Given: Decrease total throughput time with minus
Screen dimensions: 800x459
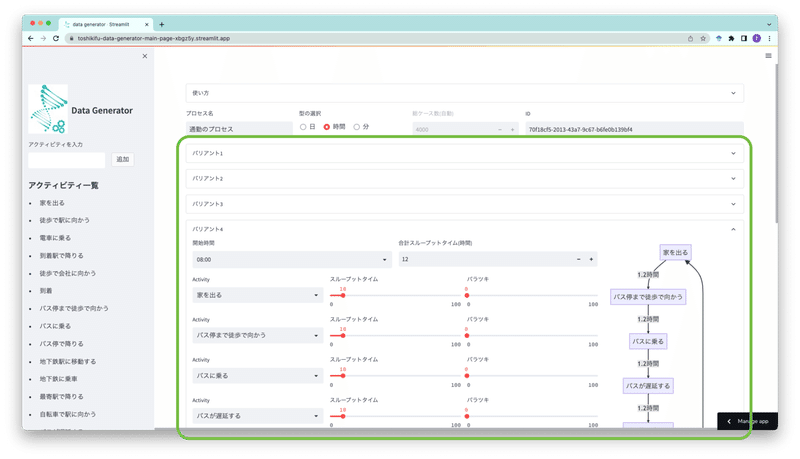Looking at the screenshot, I should [x=579, y=259].
